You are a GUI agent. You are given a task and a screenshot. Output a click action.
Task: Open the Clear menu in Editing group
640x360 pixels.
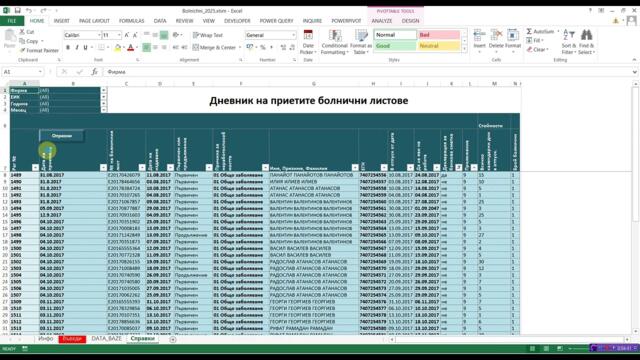[x=537, y=49]
